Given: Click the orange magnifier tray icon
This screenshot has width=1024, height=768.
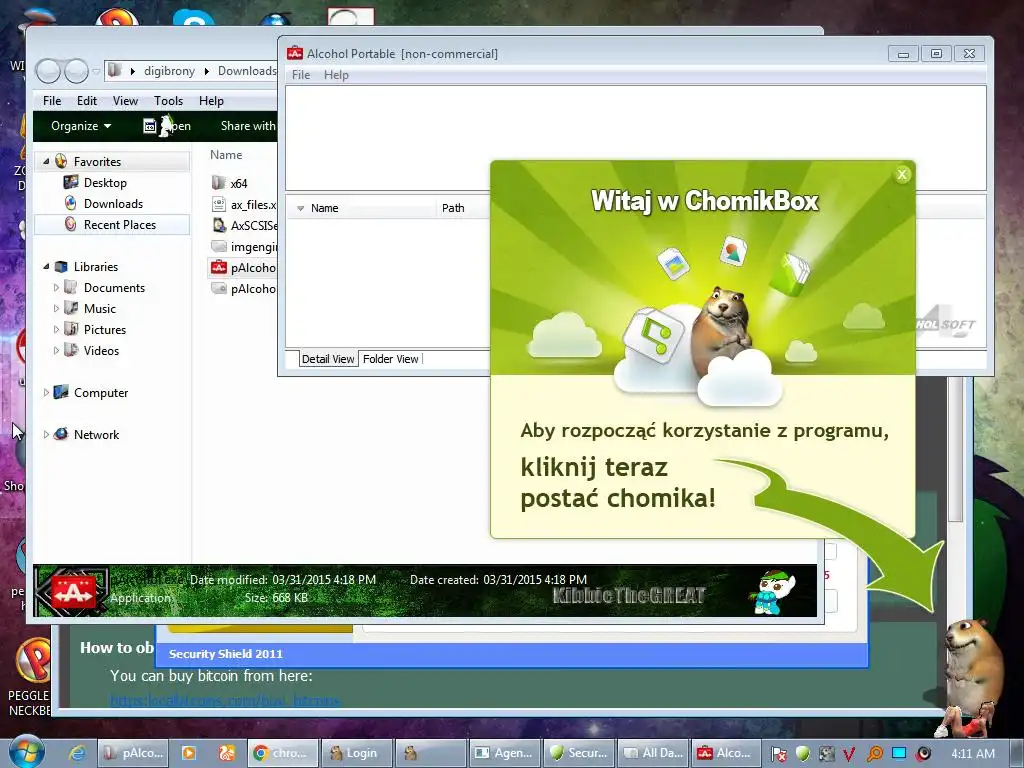Looking at the screenshot, I should [874, 754].
